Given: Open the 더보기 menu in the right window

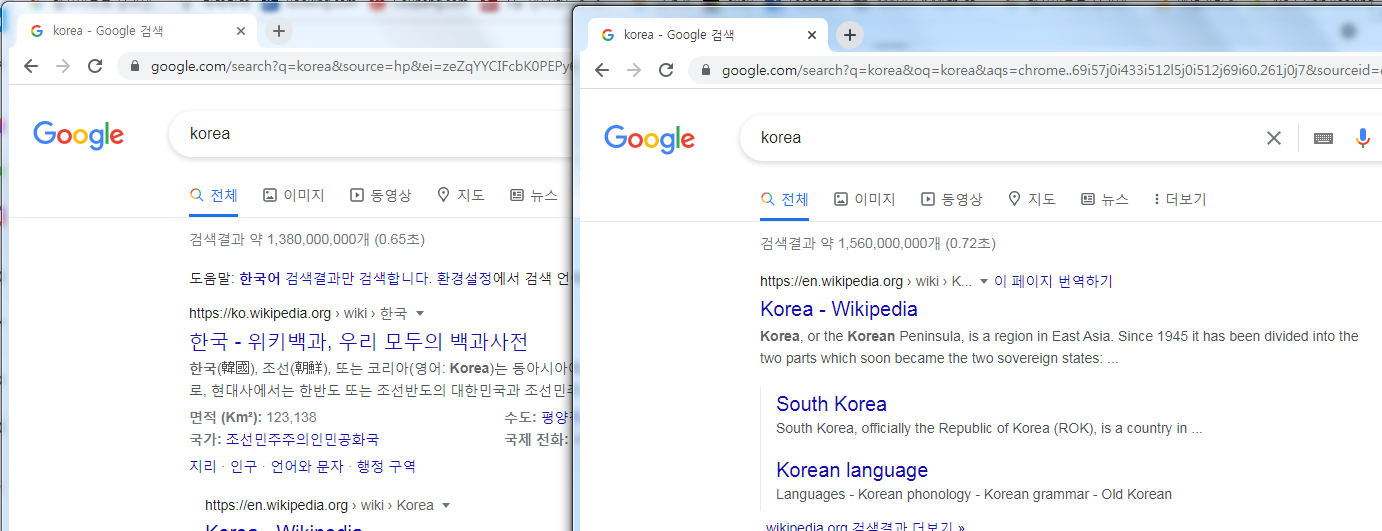Looking at the screenshot, I should (x=1180, y=199).
